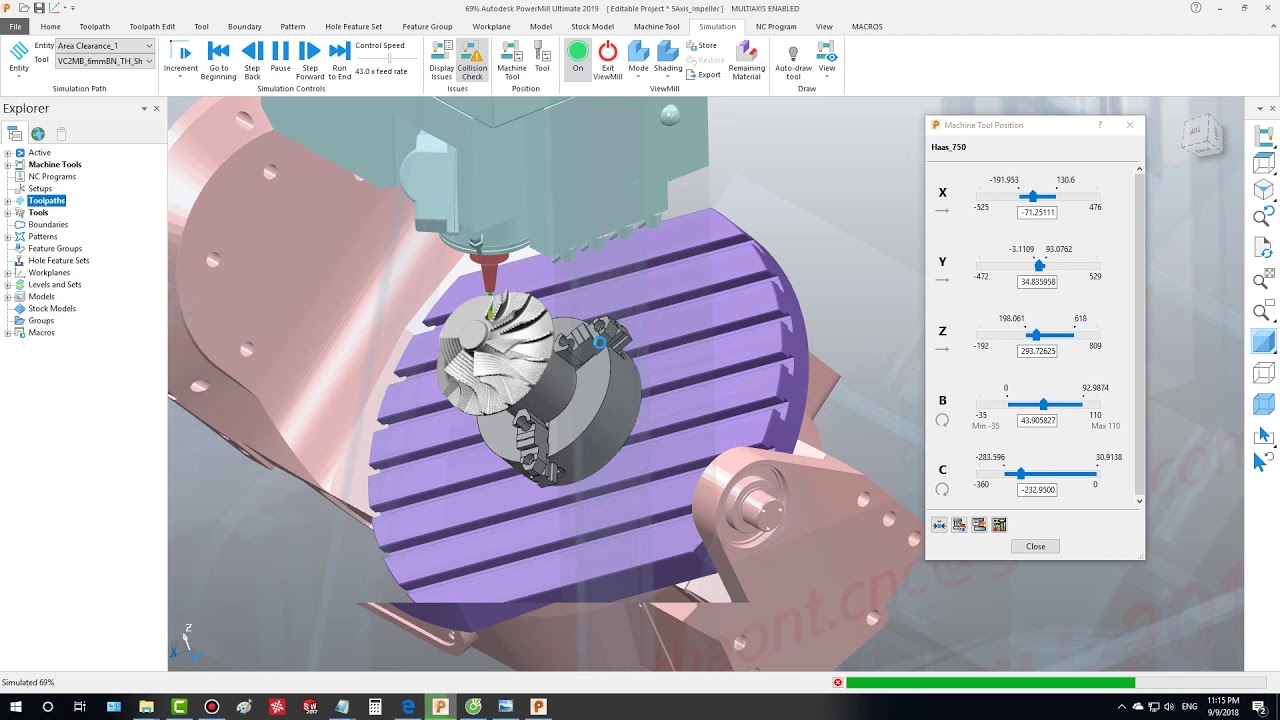Image resolution: width=1280 pixels, height=720 pixels.
Task: Click Export in the ViewMill group
Action: (x=704, y=75)
